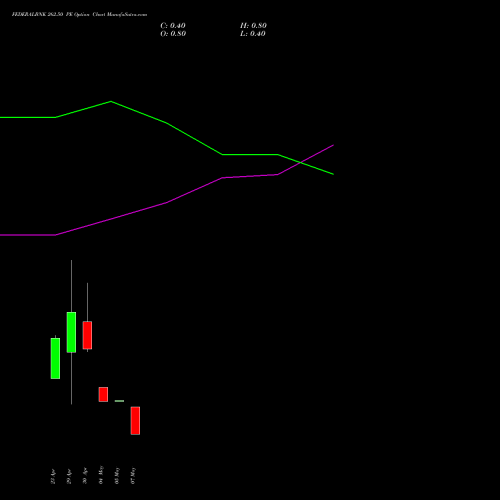Viewport: 500px width, 500px height.
Task: Select the last red candle for 07 May
Action: tap(135, 421)
